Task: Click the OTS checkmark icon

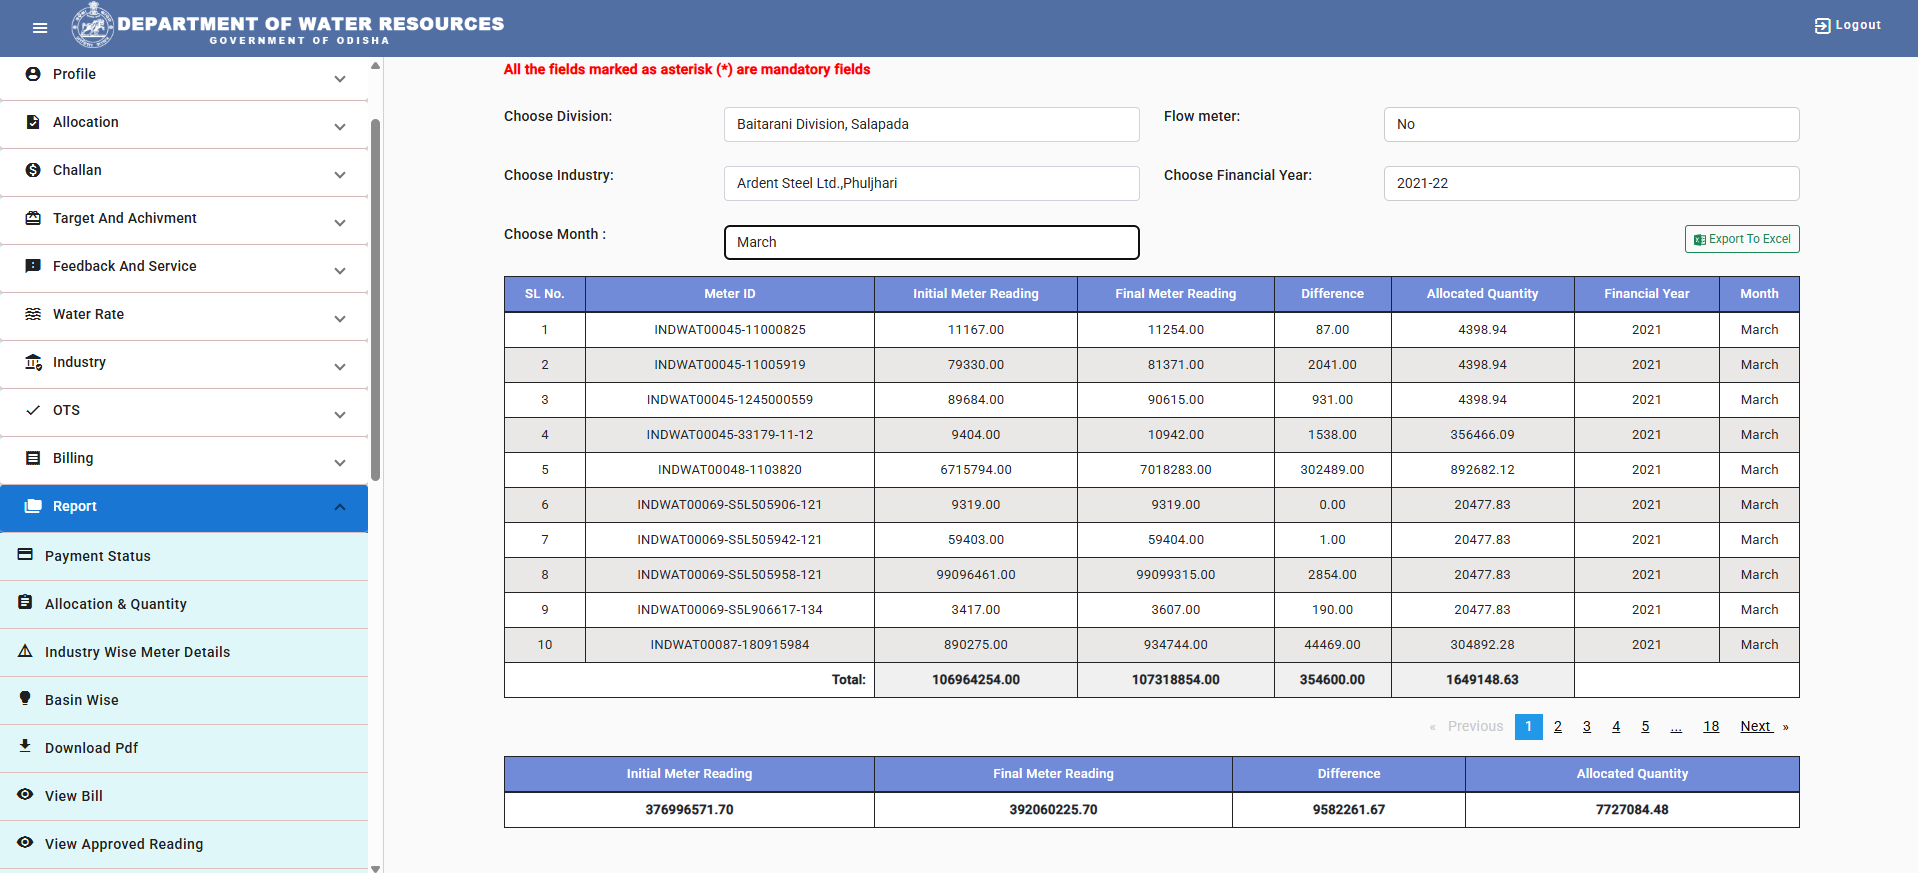Action: pos(33,410)
